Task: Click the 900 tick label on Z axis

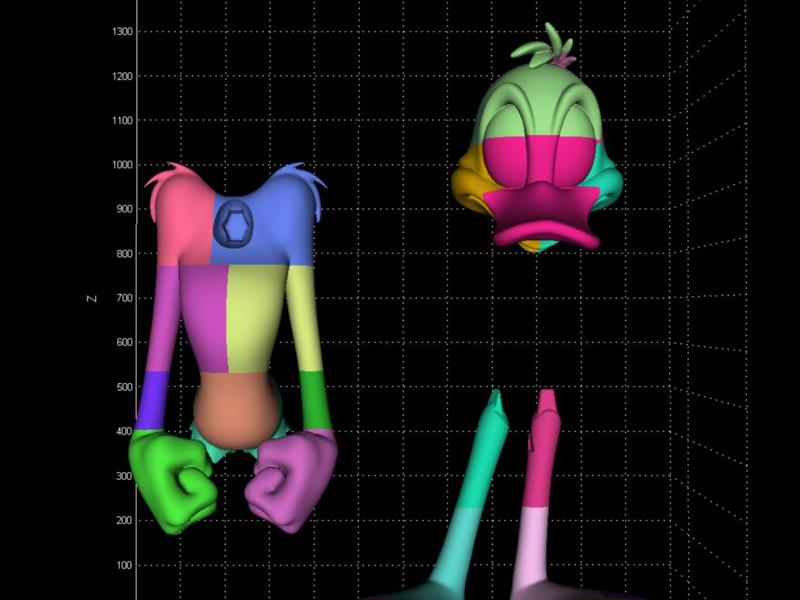Action: pyautogui.click(x=124, y=209)
